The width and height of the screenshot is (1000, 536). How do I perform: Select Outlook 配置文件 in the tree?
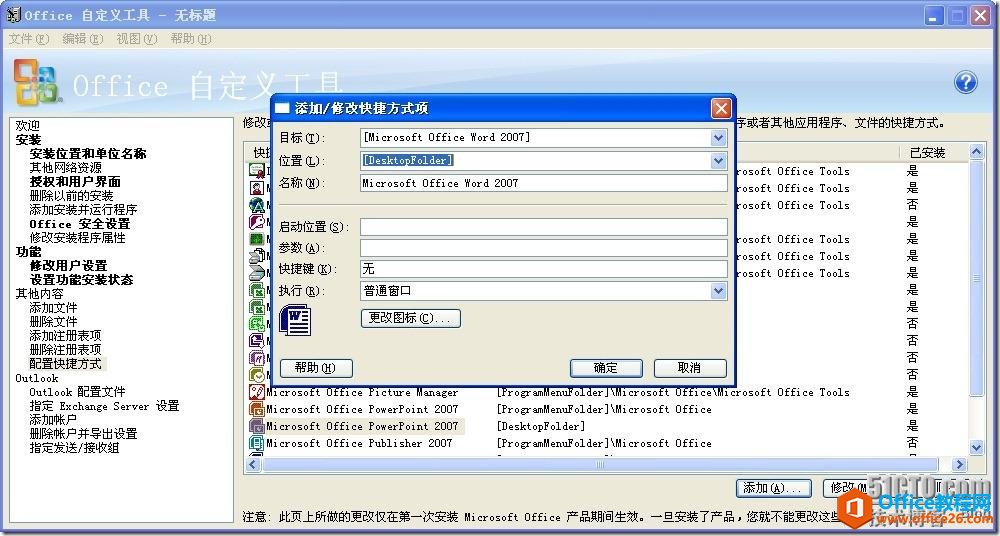click(x=78, y=392)
